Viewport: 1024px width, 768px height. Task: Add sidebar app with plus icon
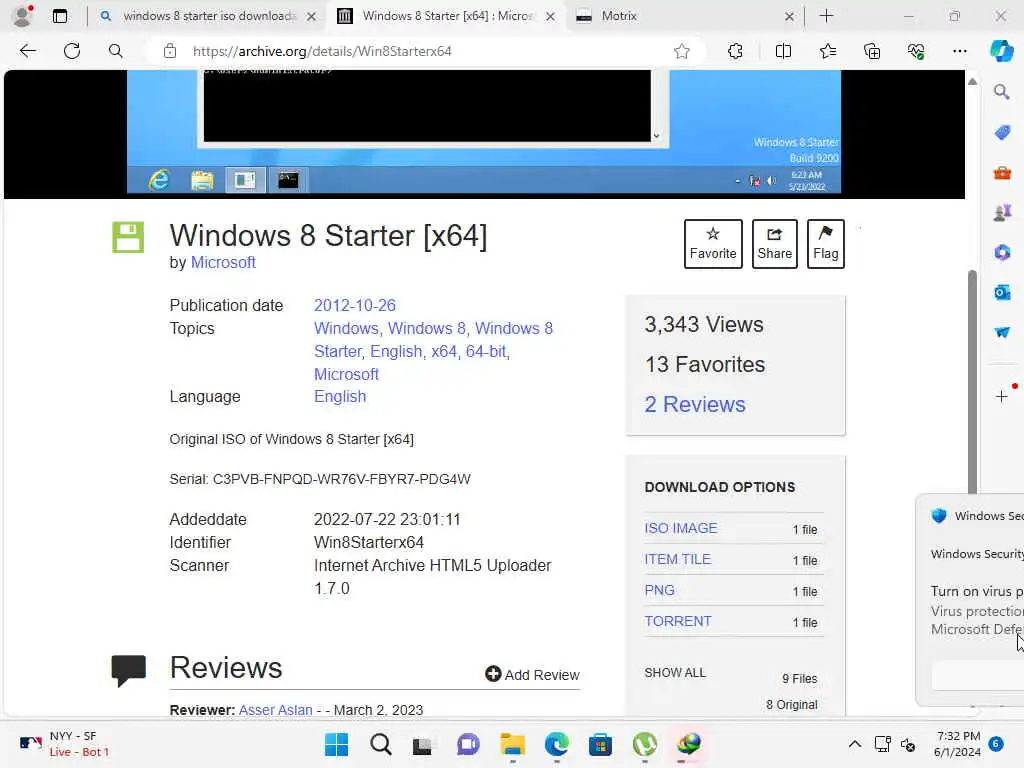click(1002, 396)
